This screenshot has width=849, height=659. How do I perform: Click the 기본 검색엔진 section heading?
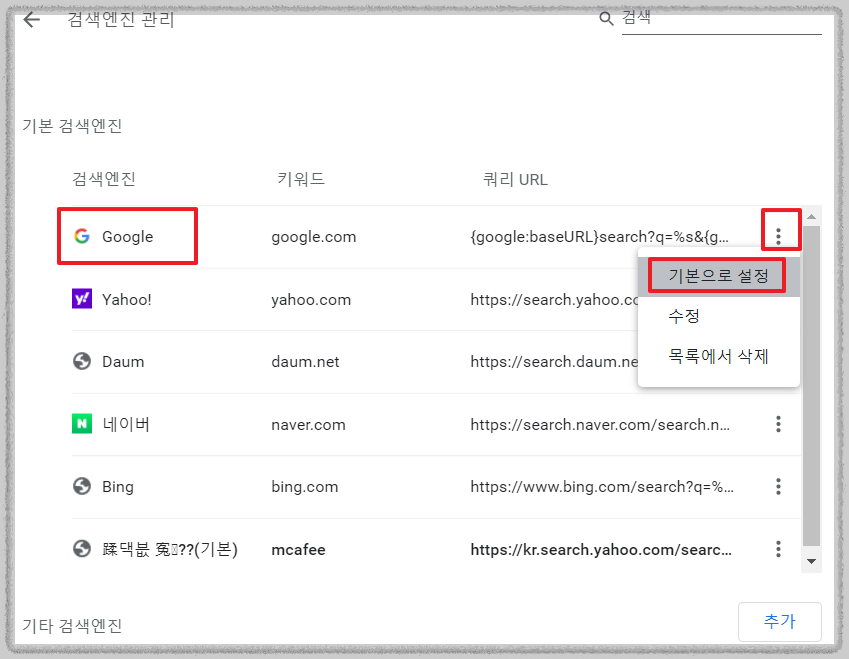point(72,126)
